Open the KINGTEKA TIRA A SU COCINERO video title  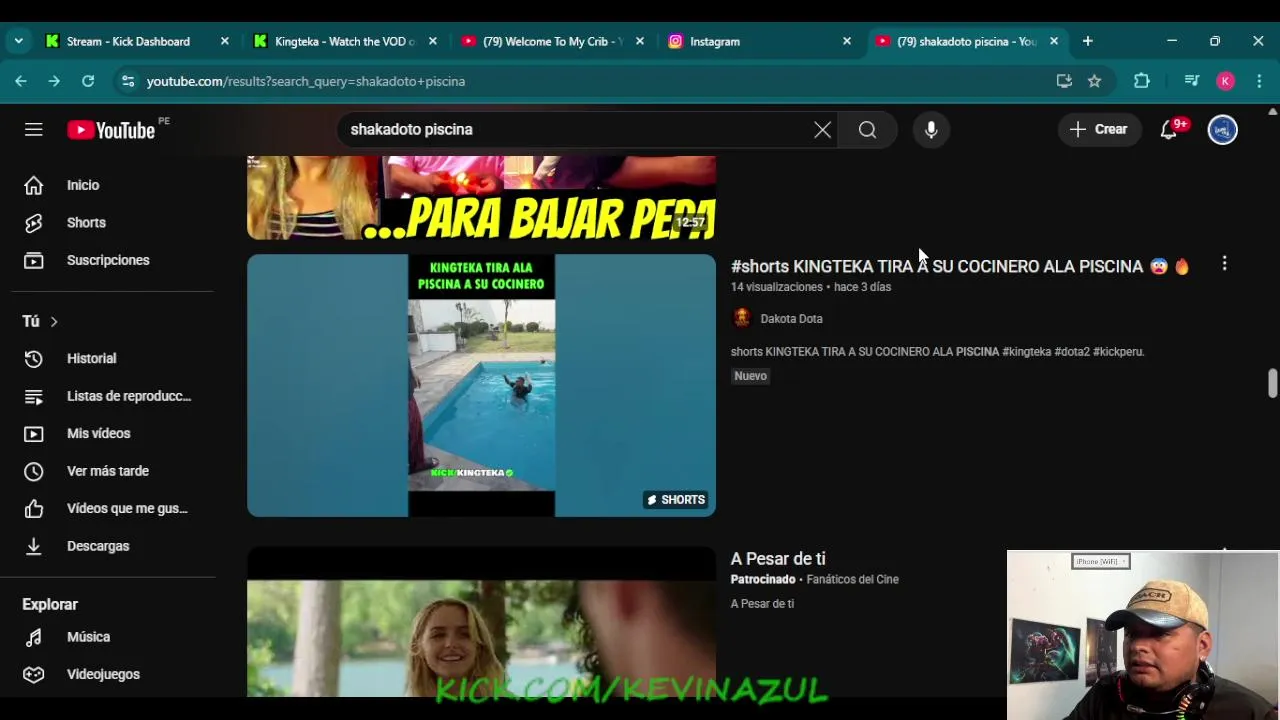click(960, 266)
